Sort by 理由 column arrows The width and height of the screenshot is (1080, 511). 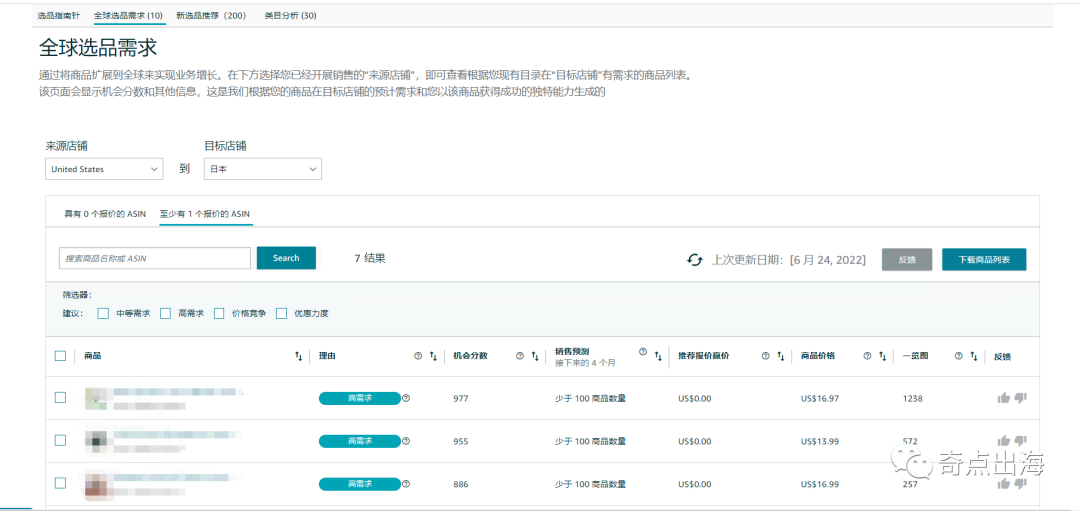point(433,356)
